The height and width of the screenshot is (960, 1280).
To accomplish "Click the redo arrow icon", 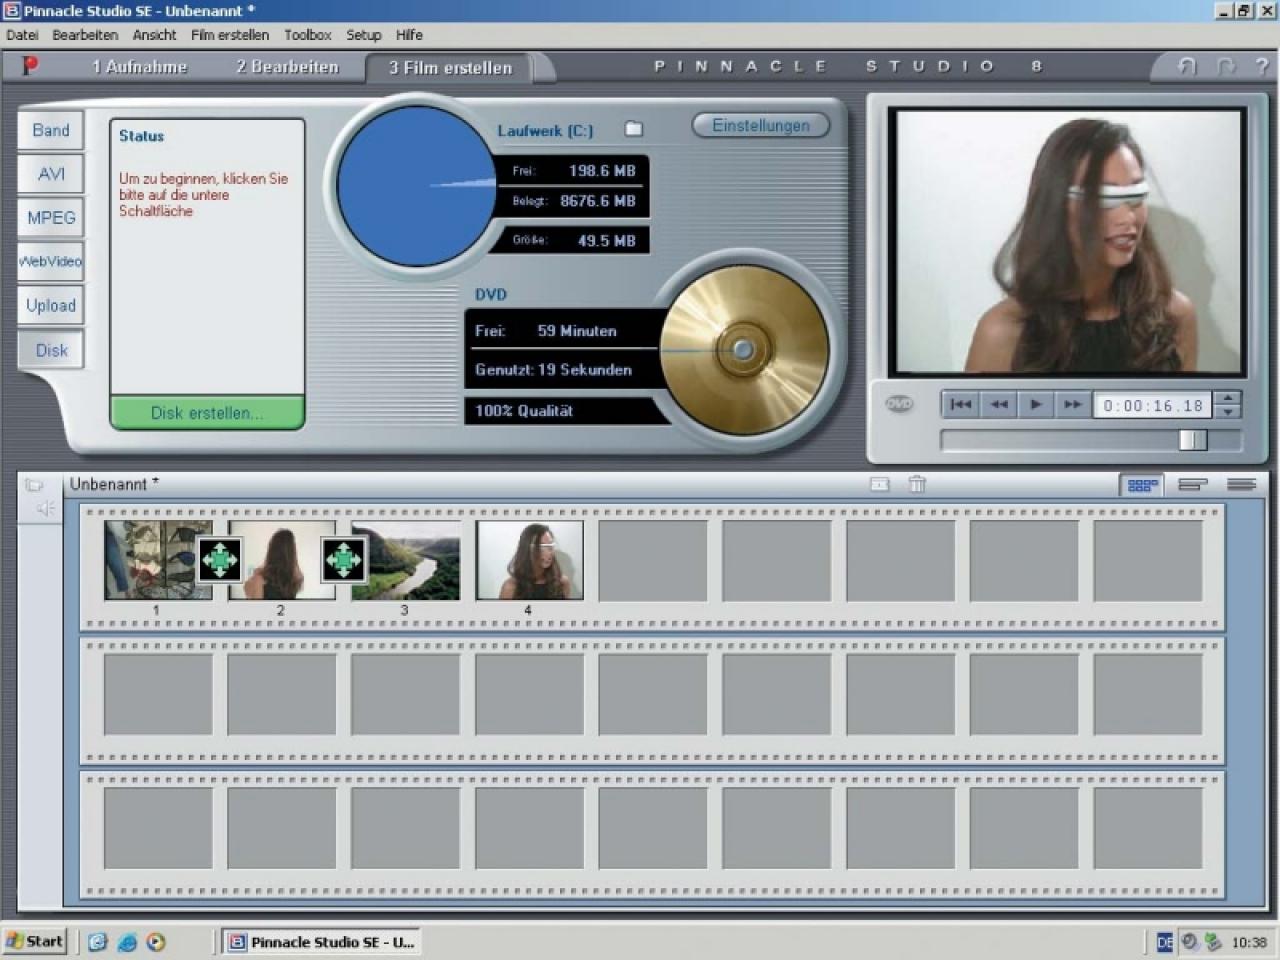I will pyautogui.click(x=1225, y=66).
